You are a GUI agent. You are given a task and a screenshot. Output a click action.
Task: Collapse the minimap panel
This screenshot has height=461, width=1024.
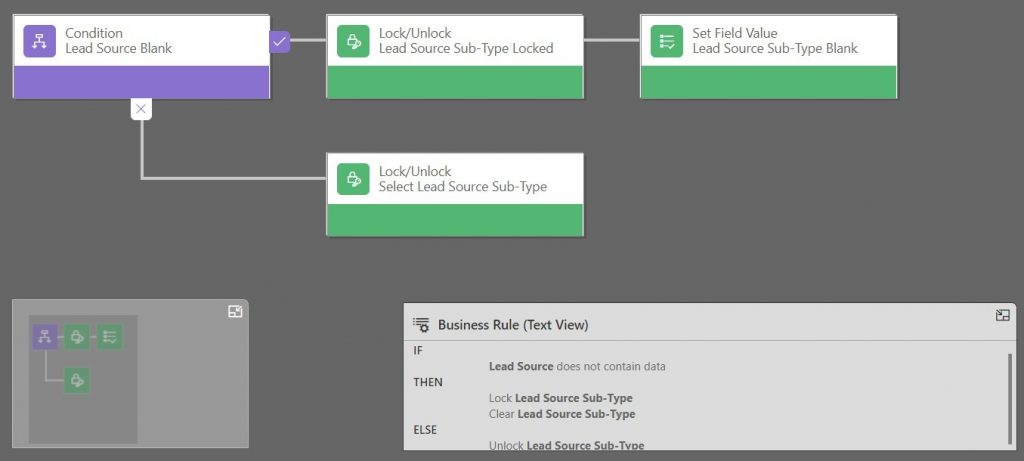(235, 312)
